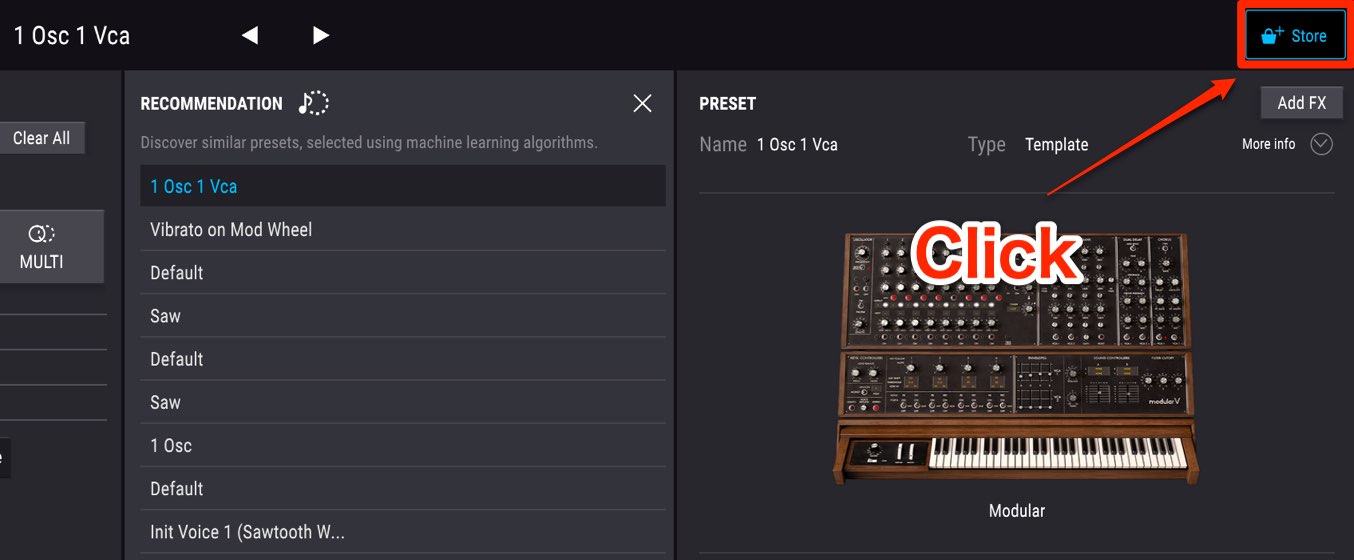Click the Add FX button

pyautogui.click(x=1301, y=103)
